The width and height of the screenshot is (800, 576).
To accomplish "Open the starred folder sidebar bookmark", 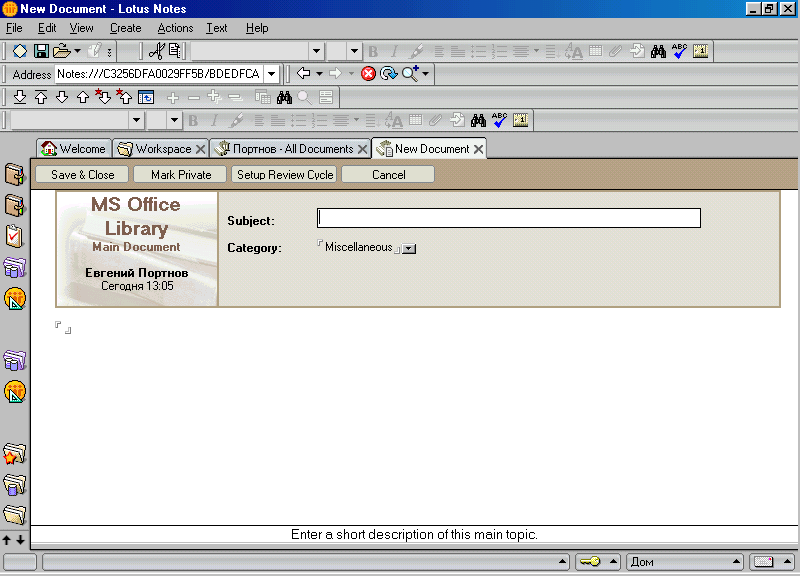I will pos(14,454).
